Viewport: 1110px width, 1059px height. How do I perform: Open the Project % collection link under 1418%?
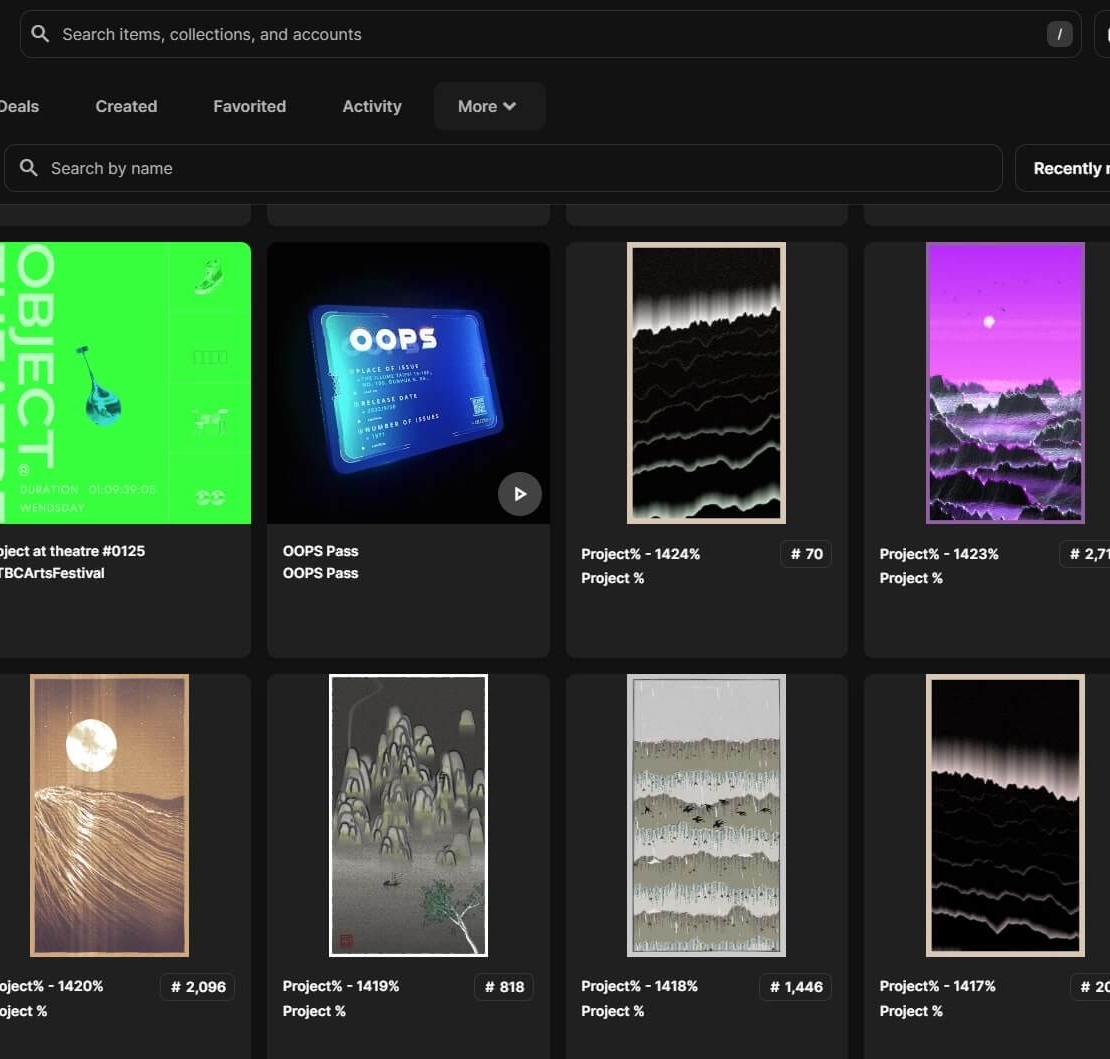click(x=612, y=1011)
